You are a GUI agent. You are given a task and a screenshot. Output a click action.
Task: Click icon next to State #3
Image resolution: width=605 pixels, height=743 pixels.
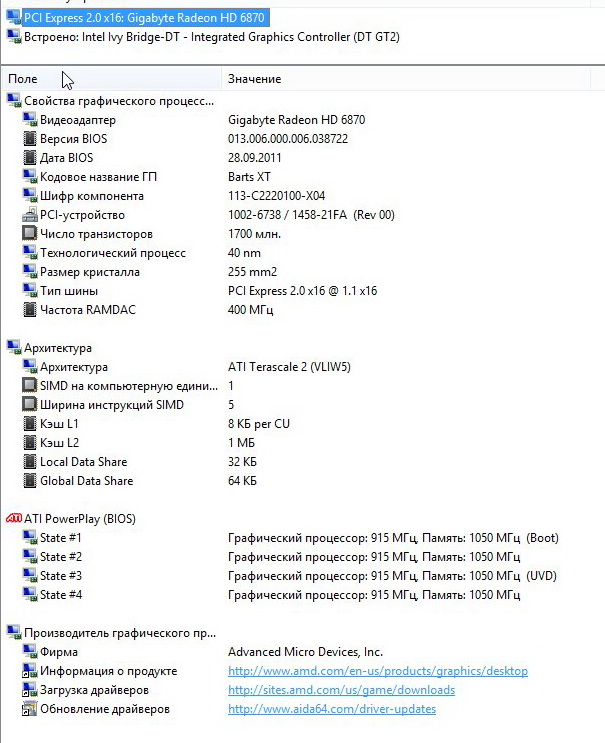click(x=30, y=575)
